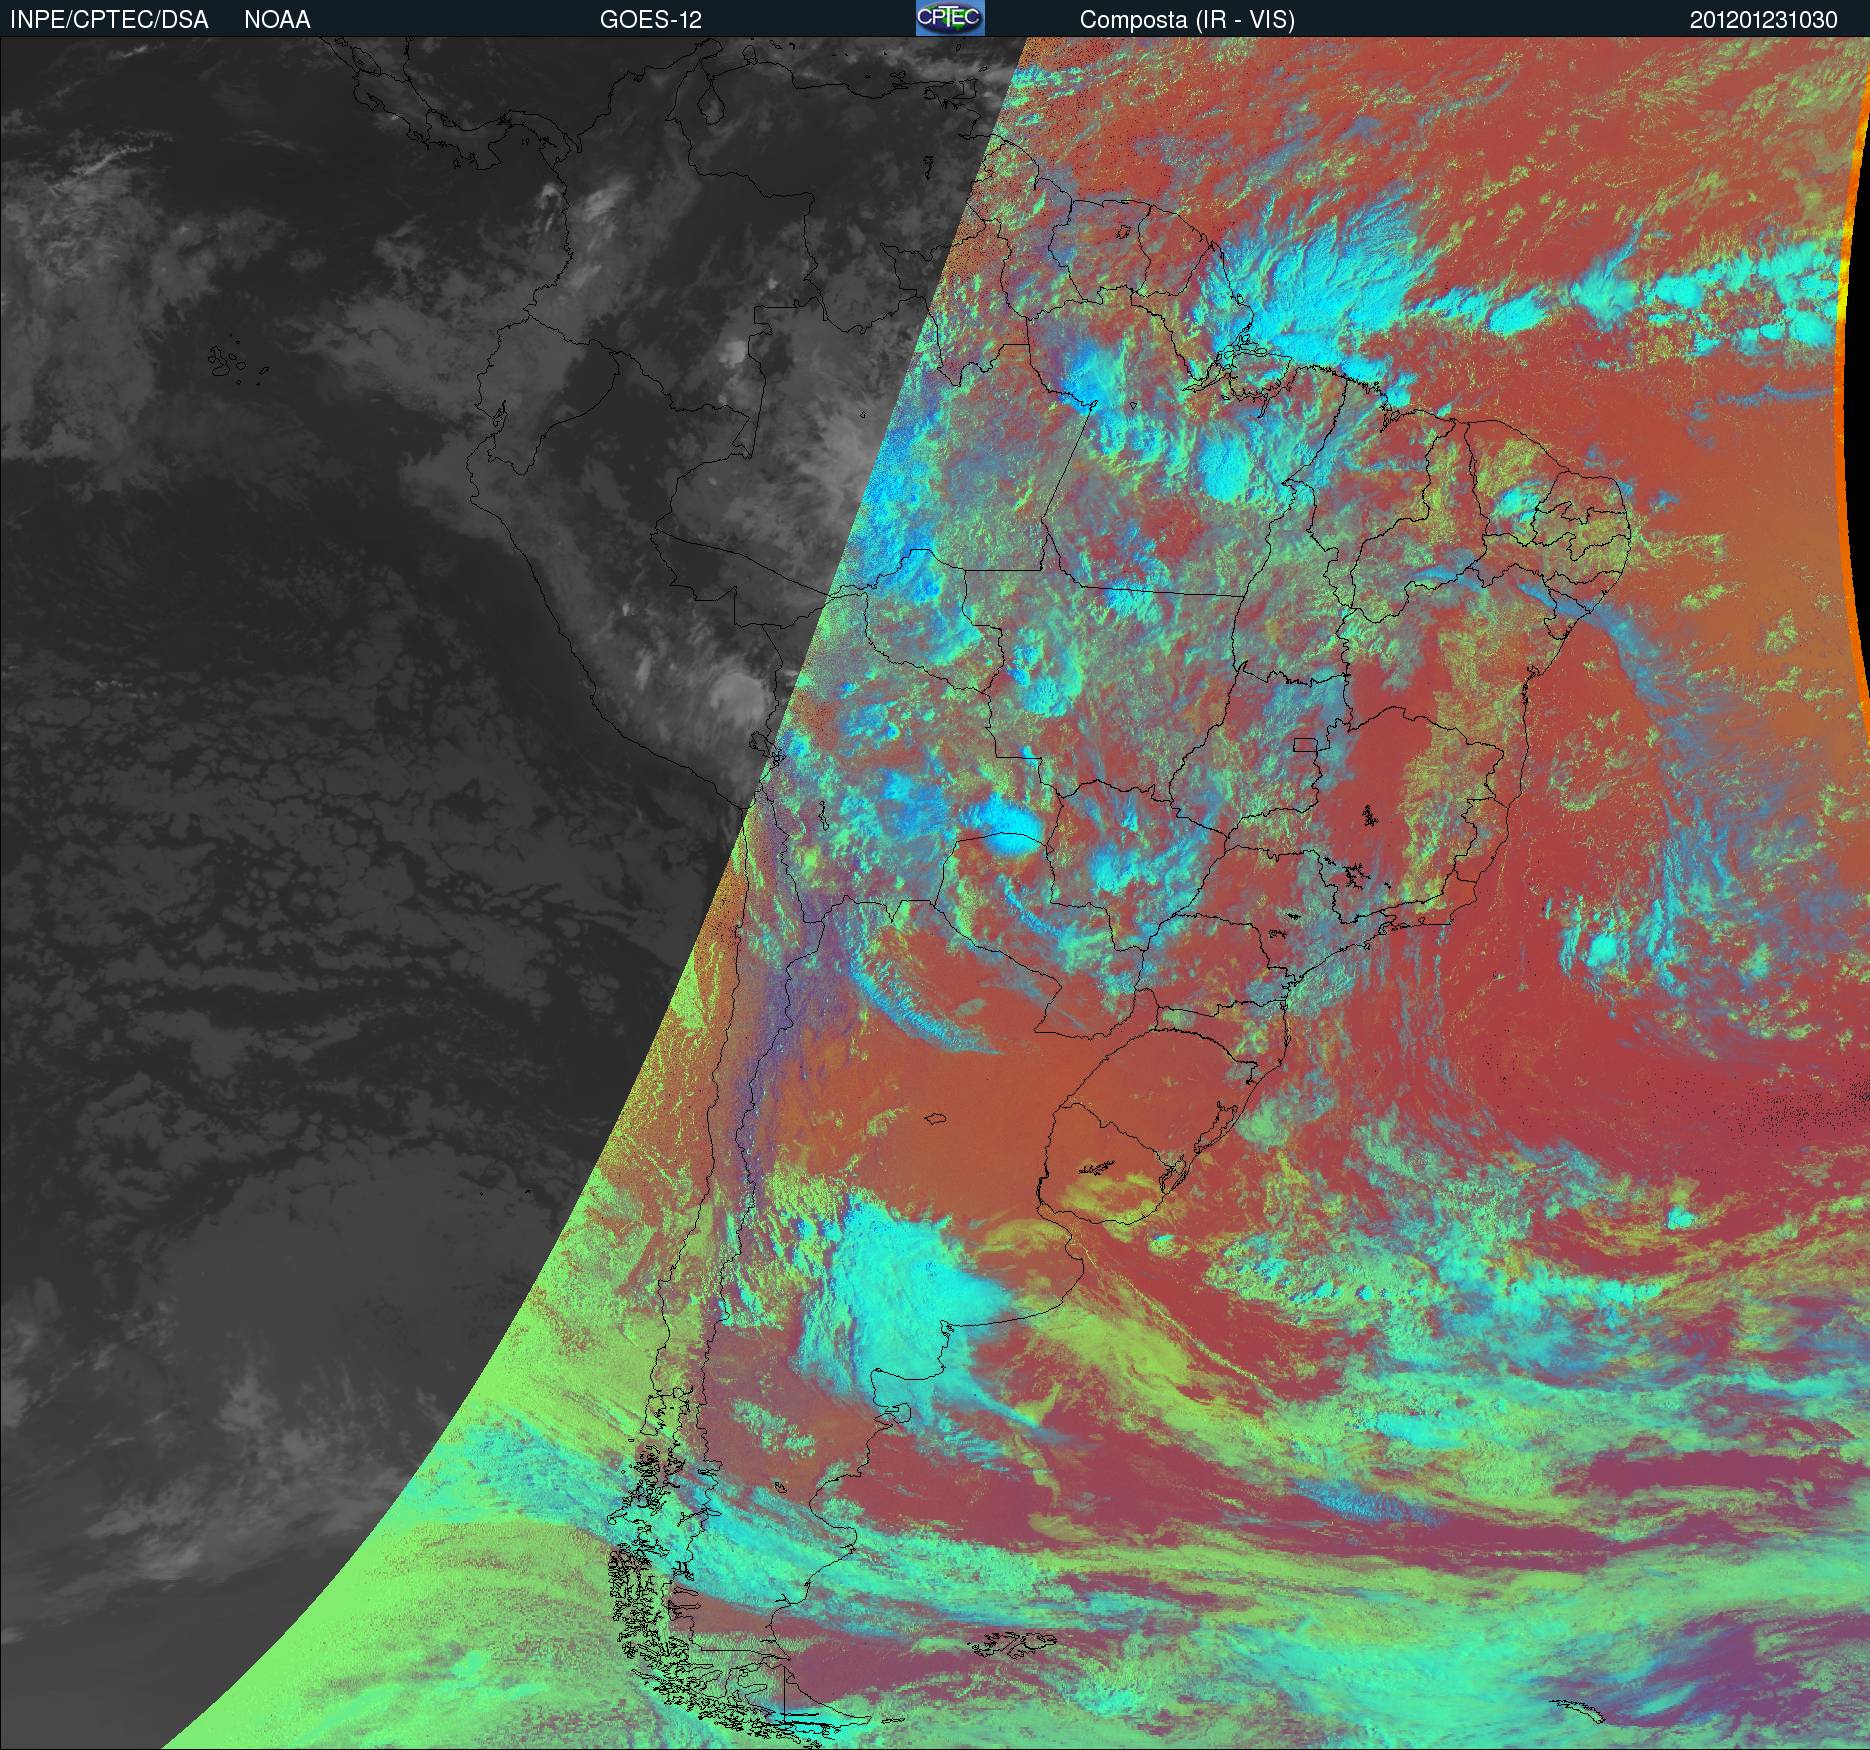Click the GOES-12 satellite label
Viewport: 1870px width, 1750px height.
pos(651,20)
